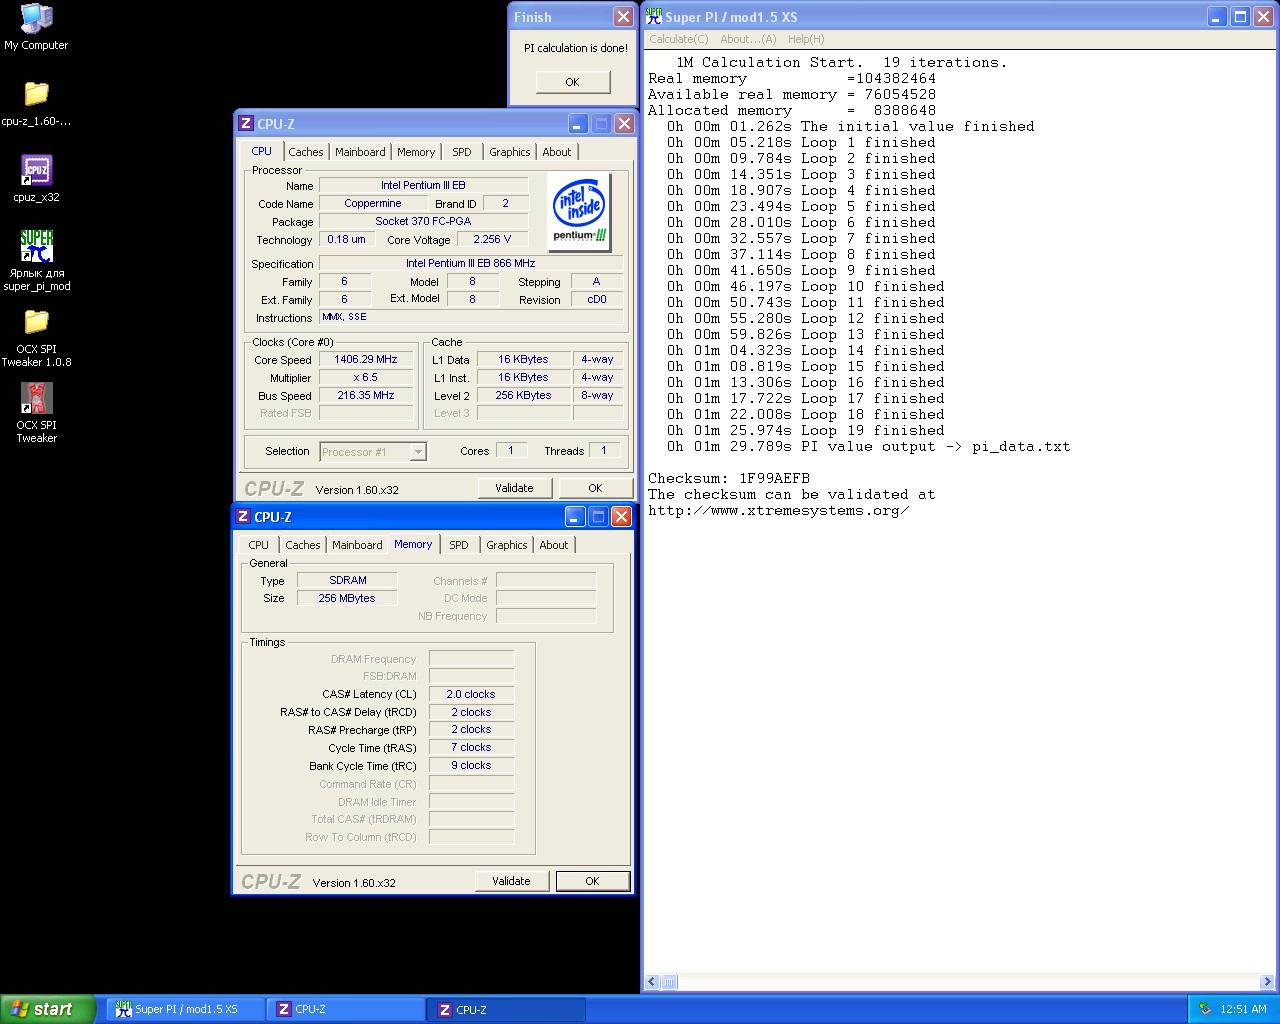Click the CAS# Latency value 2.0 clocks
This screenshot has width=1280, height=1024.
(x=471, y=695)
